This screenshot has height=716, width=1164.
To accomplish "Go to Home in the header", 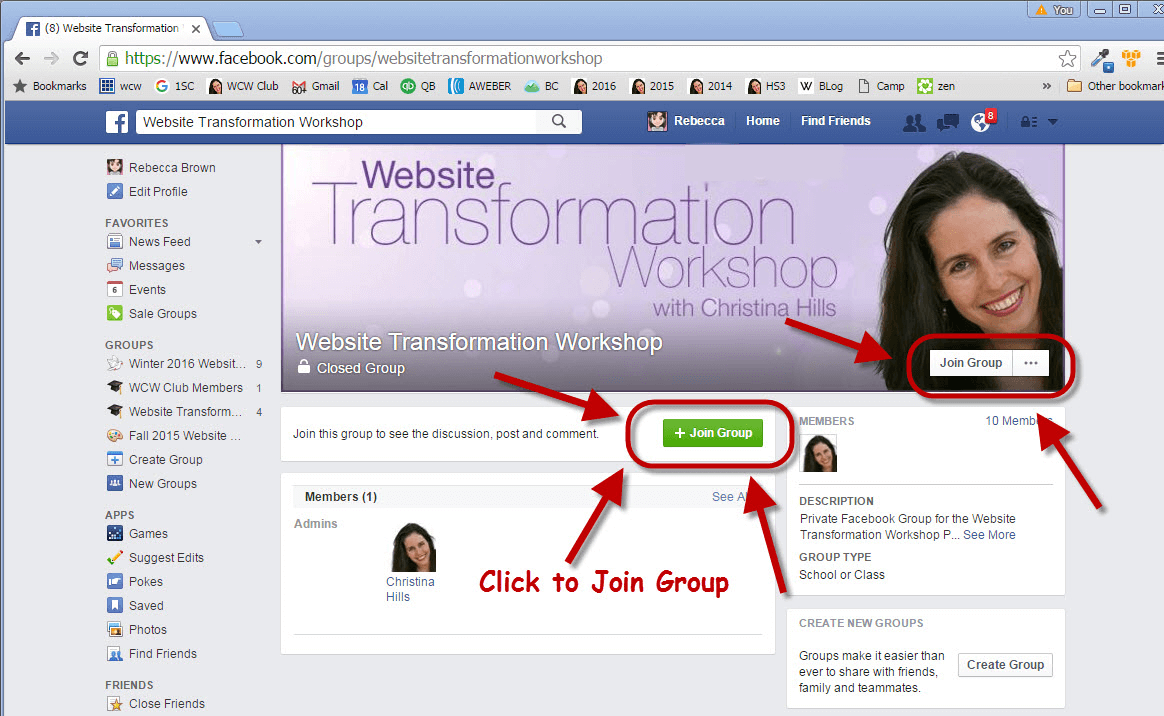I will 762,121.
